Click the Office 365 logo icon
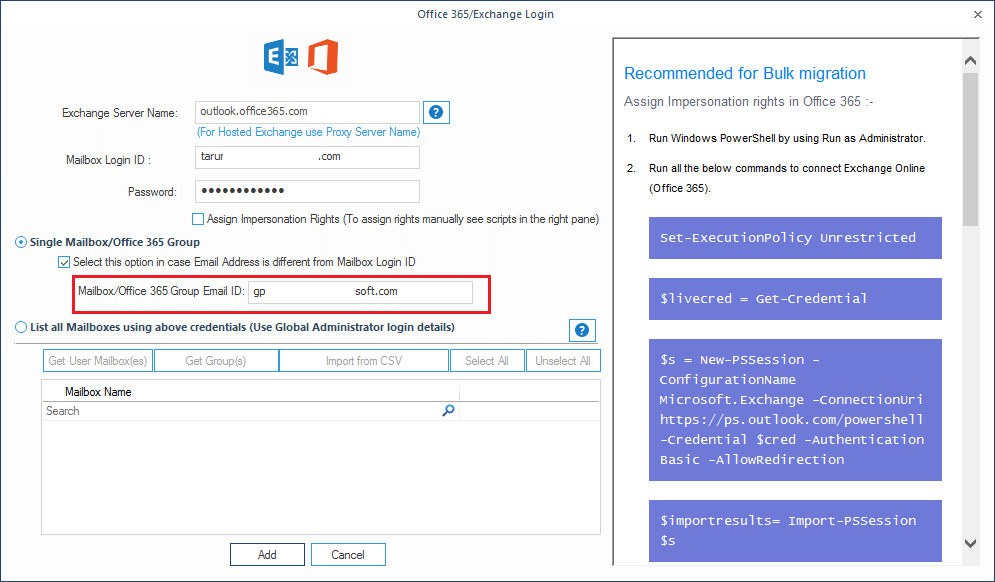This screenshot has width=995, height=582. [x=323, y=57]
